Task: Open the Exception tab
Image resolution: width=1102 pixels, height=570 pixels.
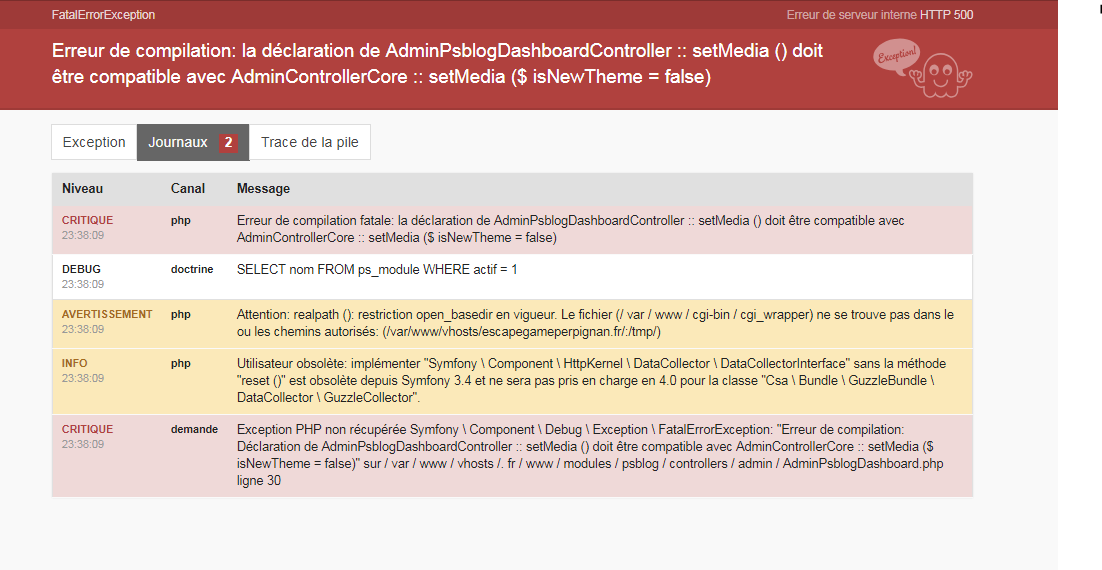Action: [94, 142]
